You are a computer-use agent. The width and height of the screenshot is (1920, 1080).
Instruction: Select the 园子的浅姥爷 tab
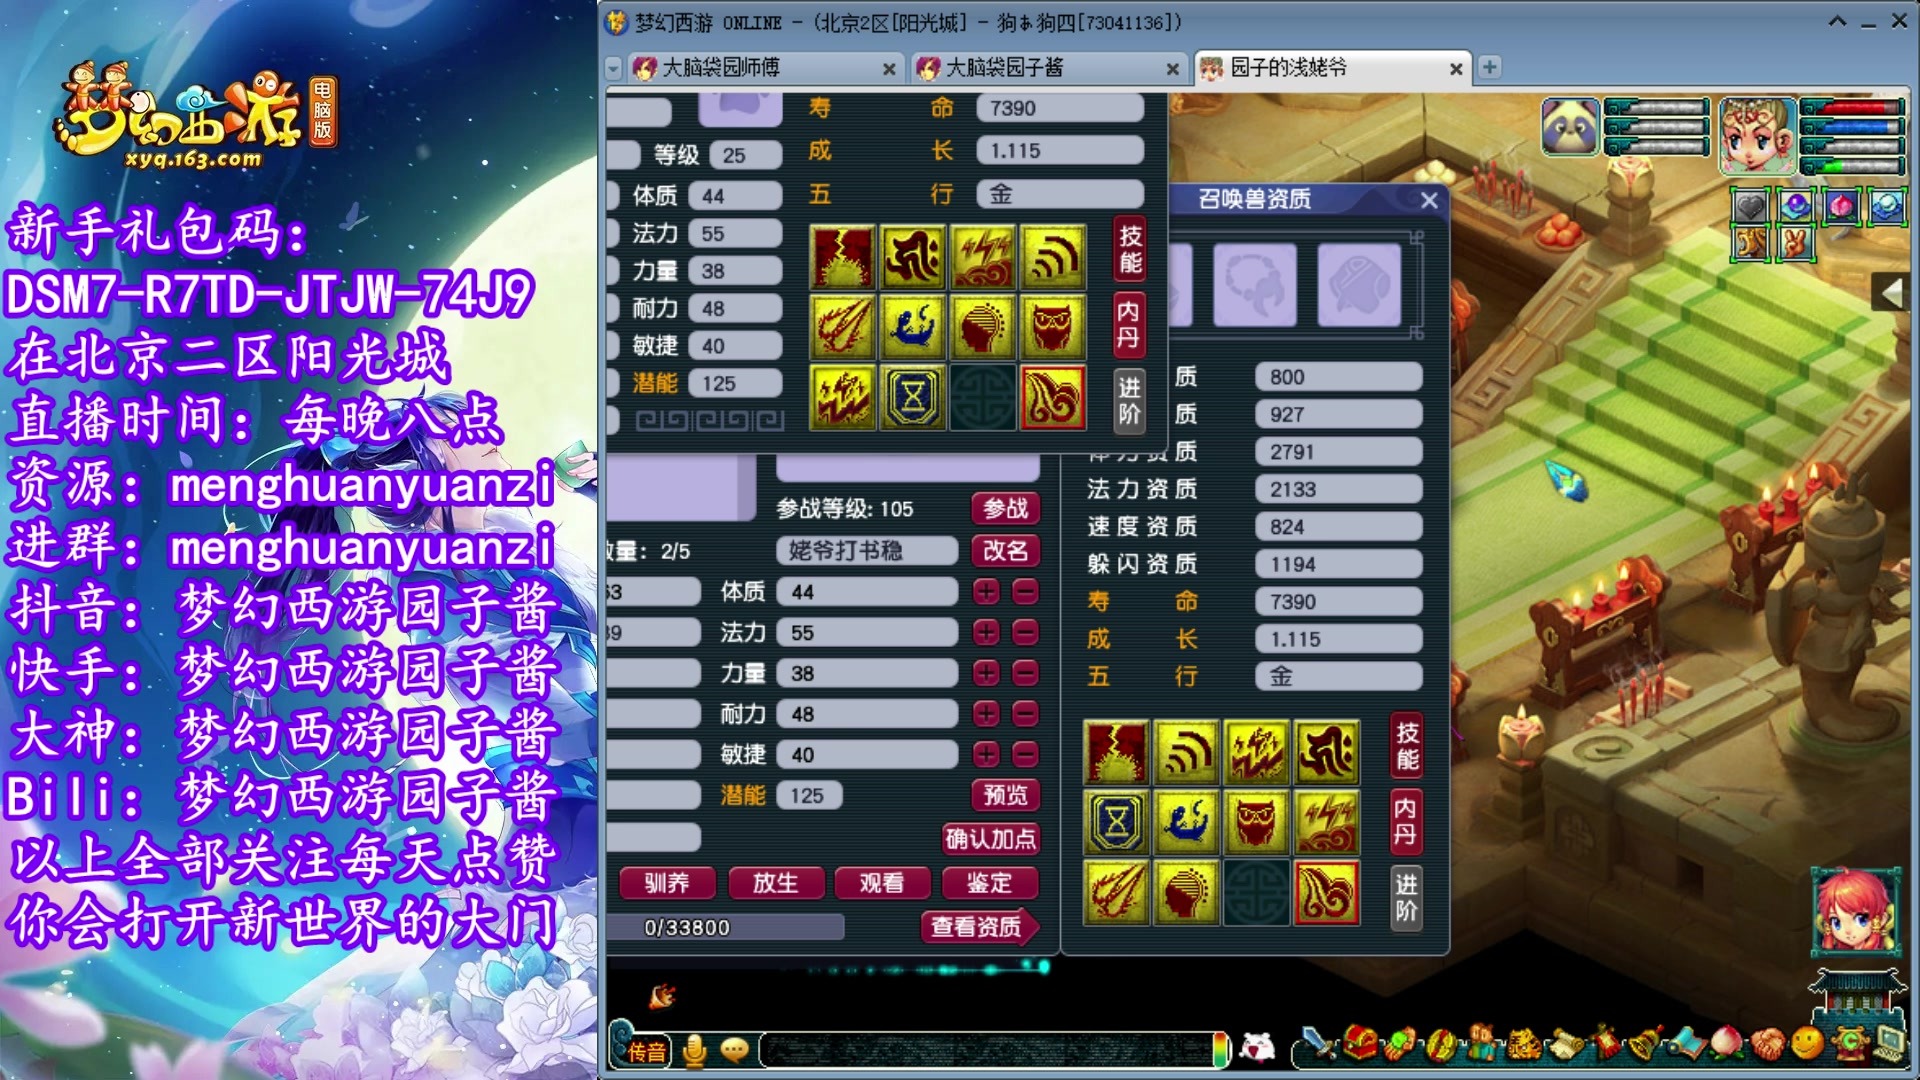(1331, 68)
